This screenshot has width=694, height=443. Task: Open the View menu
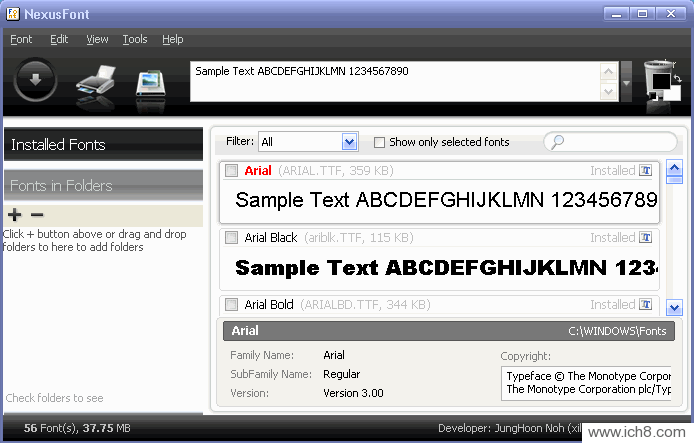point(97,39)
